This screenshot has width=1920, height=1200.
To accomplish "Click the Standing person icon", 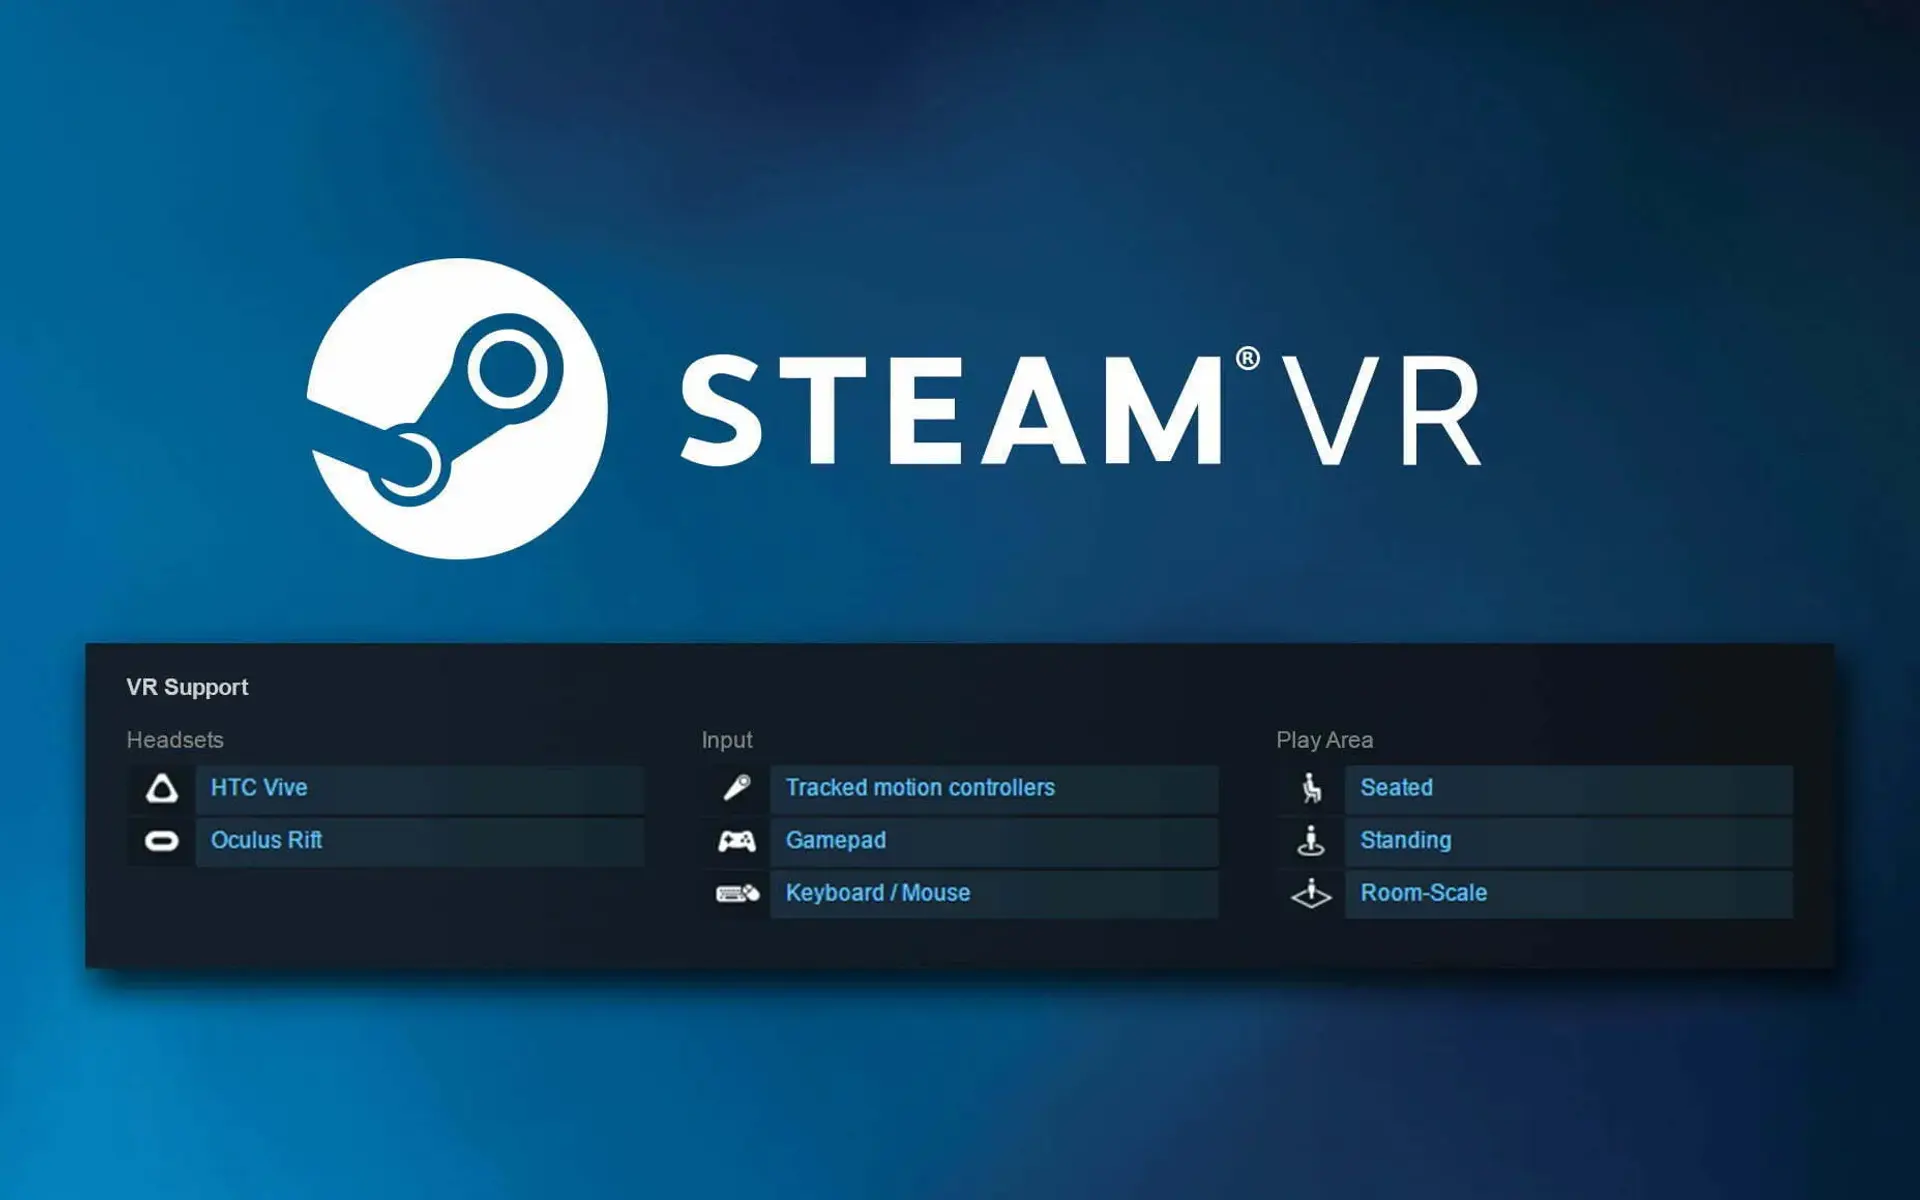I will 1311,841.
